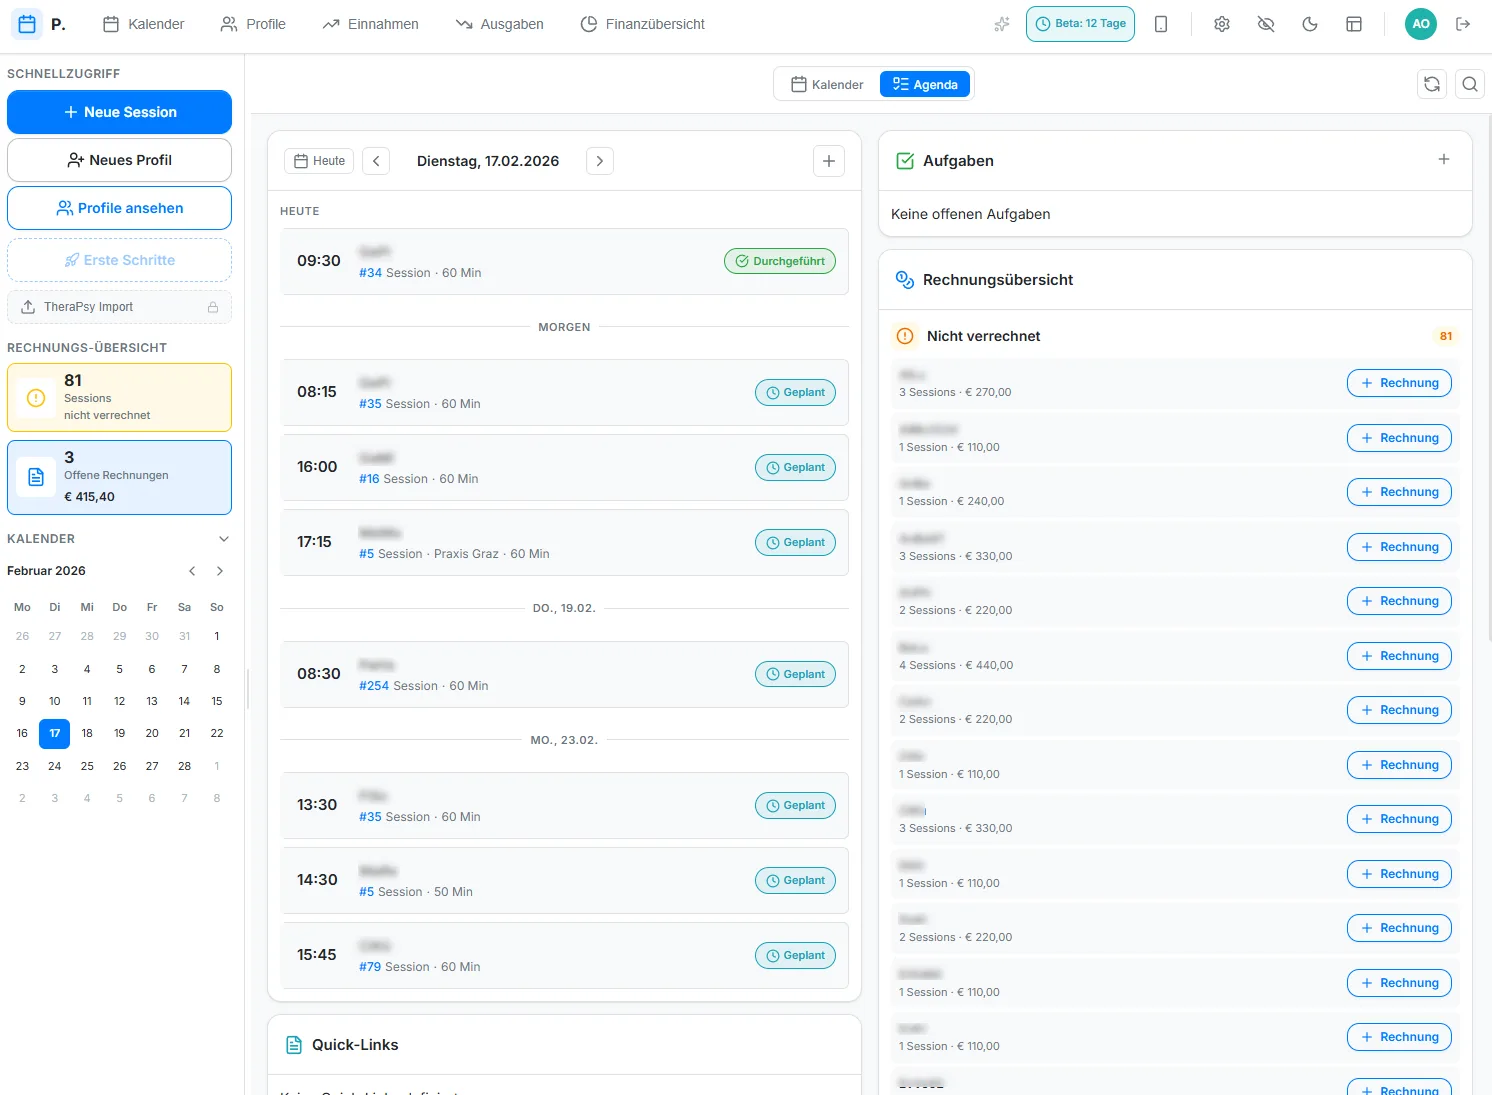Open search with the magnifier icon
Image resolution: width=1492 pixels, height=1095 pixels.
tap(1469, 84)
